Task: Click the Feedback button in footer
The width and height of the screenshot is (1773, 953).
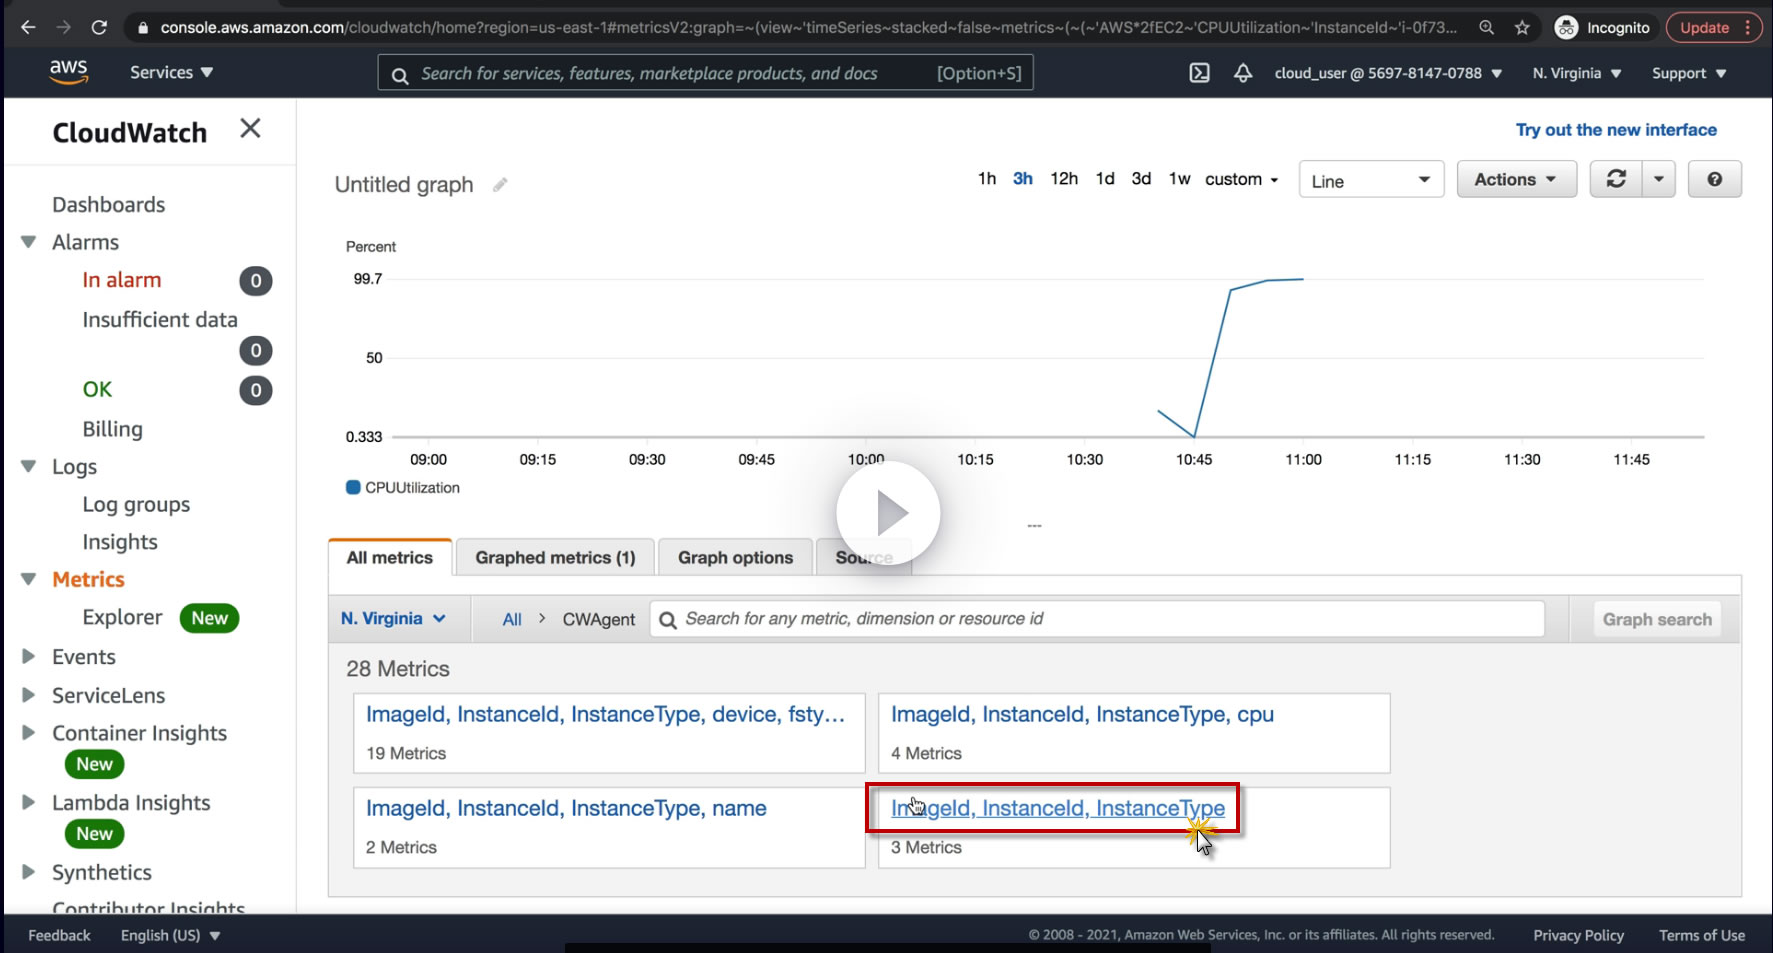Action: 59,935
